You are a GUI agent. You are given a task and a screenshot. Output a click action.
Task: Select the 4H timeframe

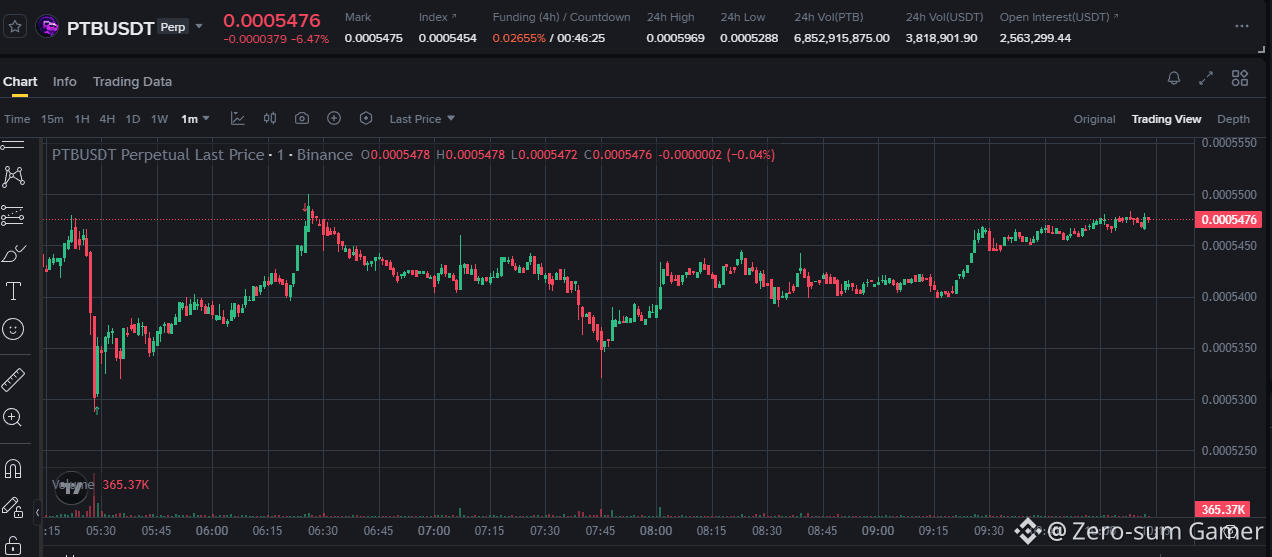click(107, 119)
